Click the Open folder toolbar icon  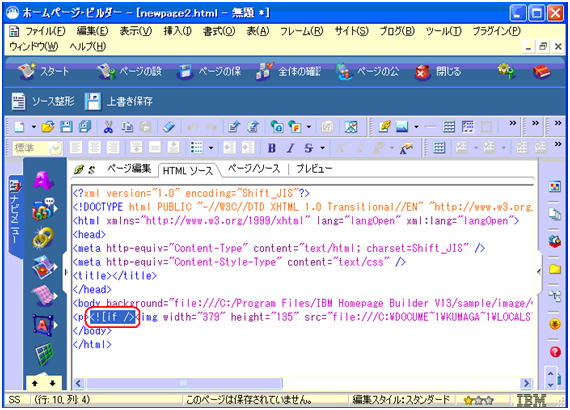[48, 127]
